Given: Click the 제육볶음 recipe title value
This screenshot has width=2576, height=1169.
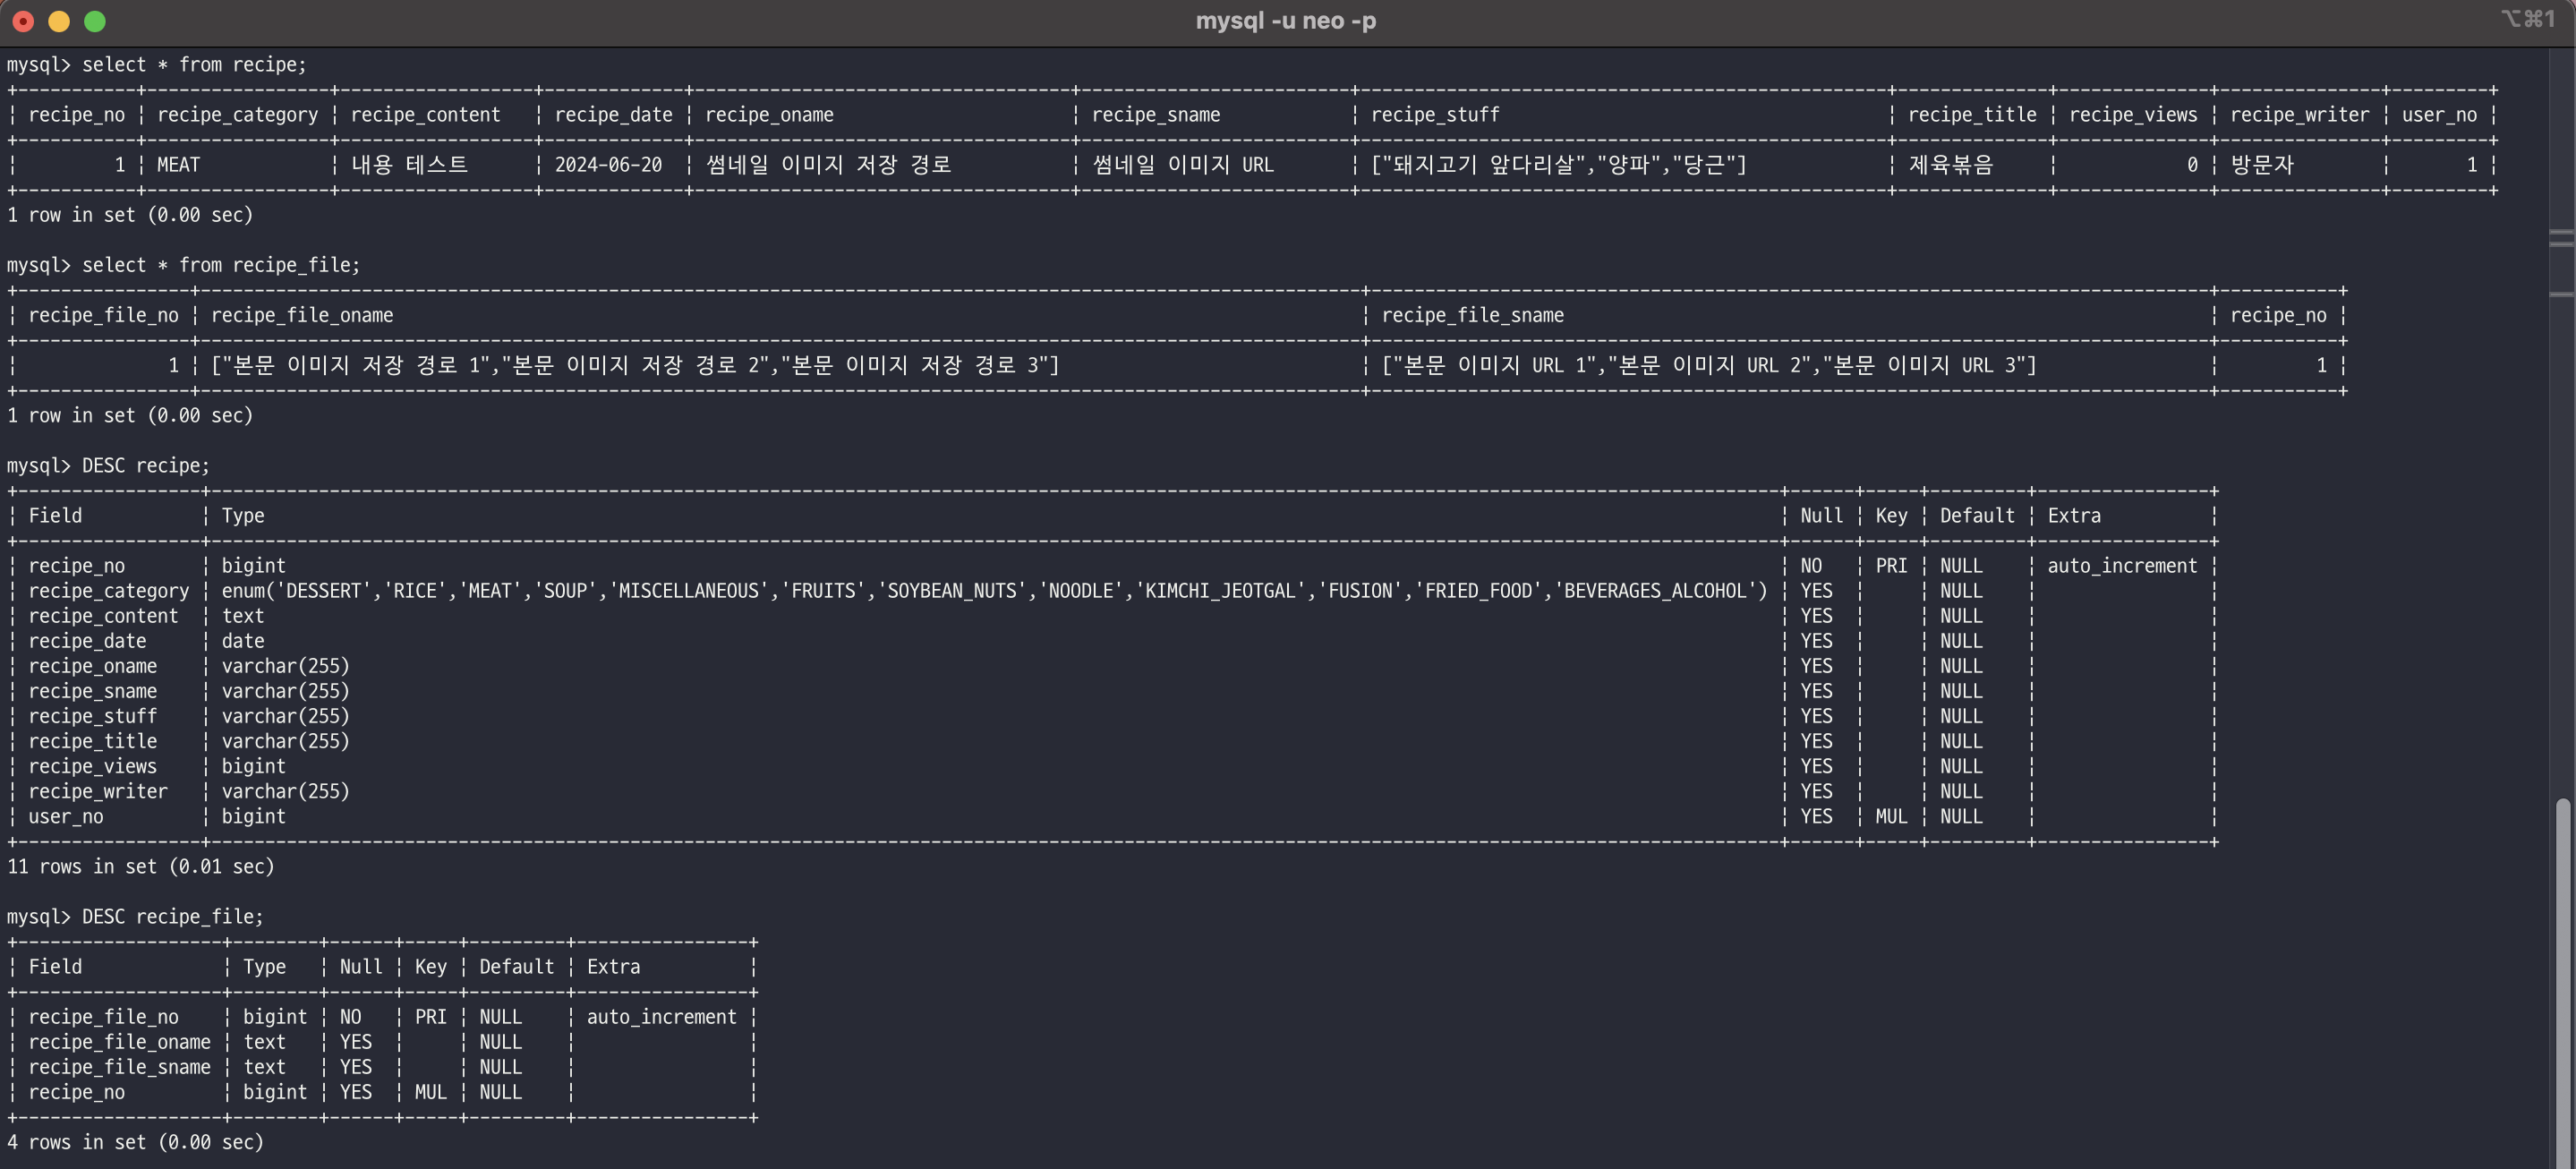Looking at the screenshot, I should (1950, 165).
